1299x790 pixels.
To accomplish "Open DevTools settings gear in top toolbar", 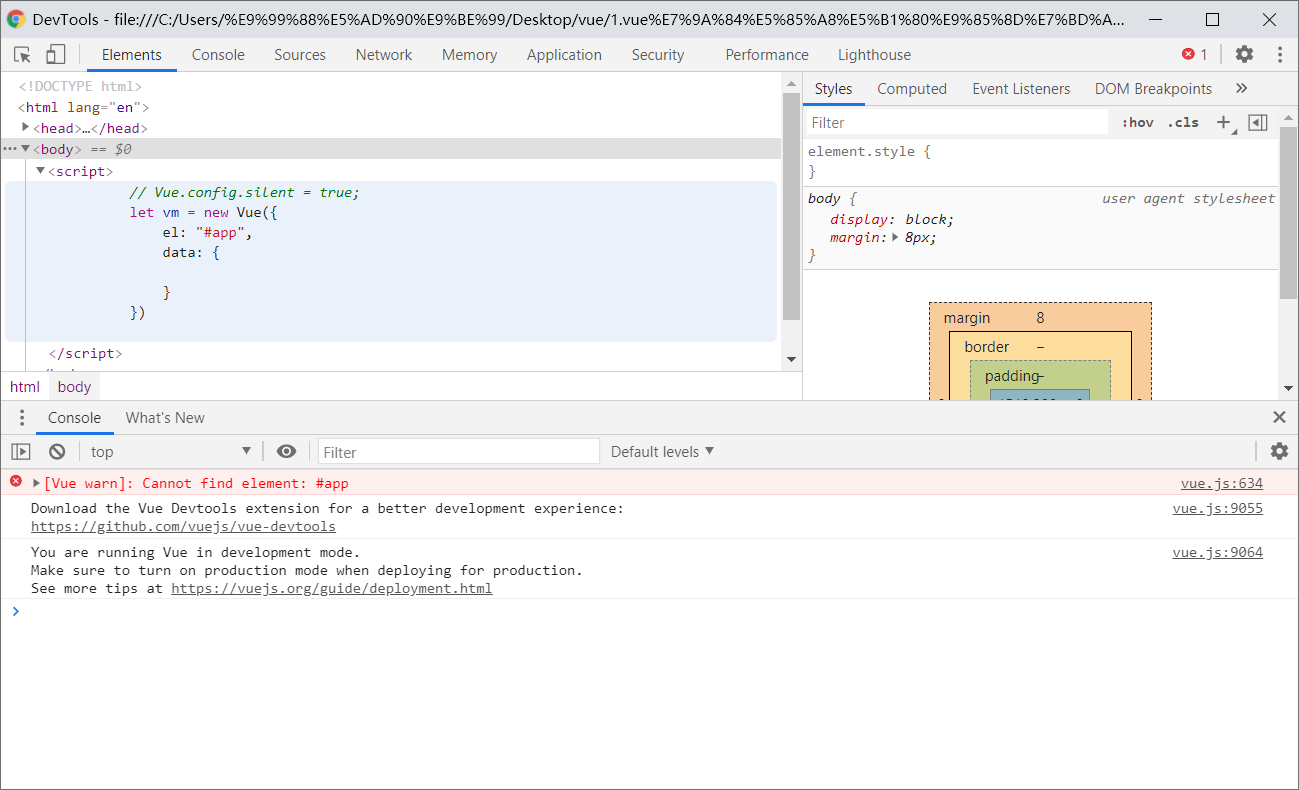I will (x=1244, y=55).
